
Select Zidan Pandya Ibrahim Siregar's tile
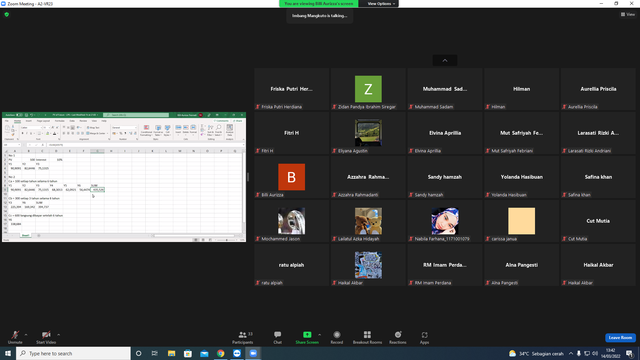coord(368,89)
